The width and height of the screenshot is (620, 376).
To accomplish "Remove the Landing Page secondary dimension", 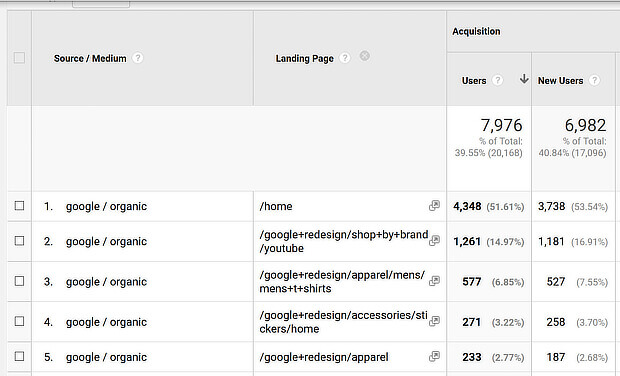I will click(365, 56).
